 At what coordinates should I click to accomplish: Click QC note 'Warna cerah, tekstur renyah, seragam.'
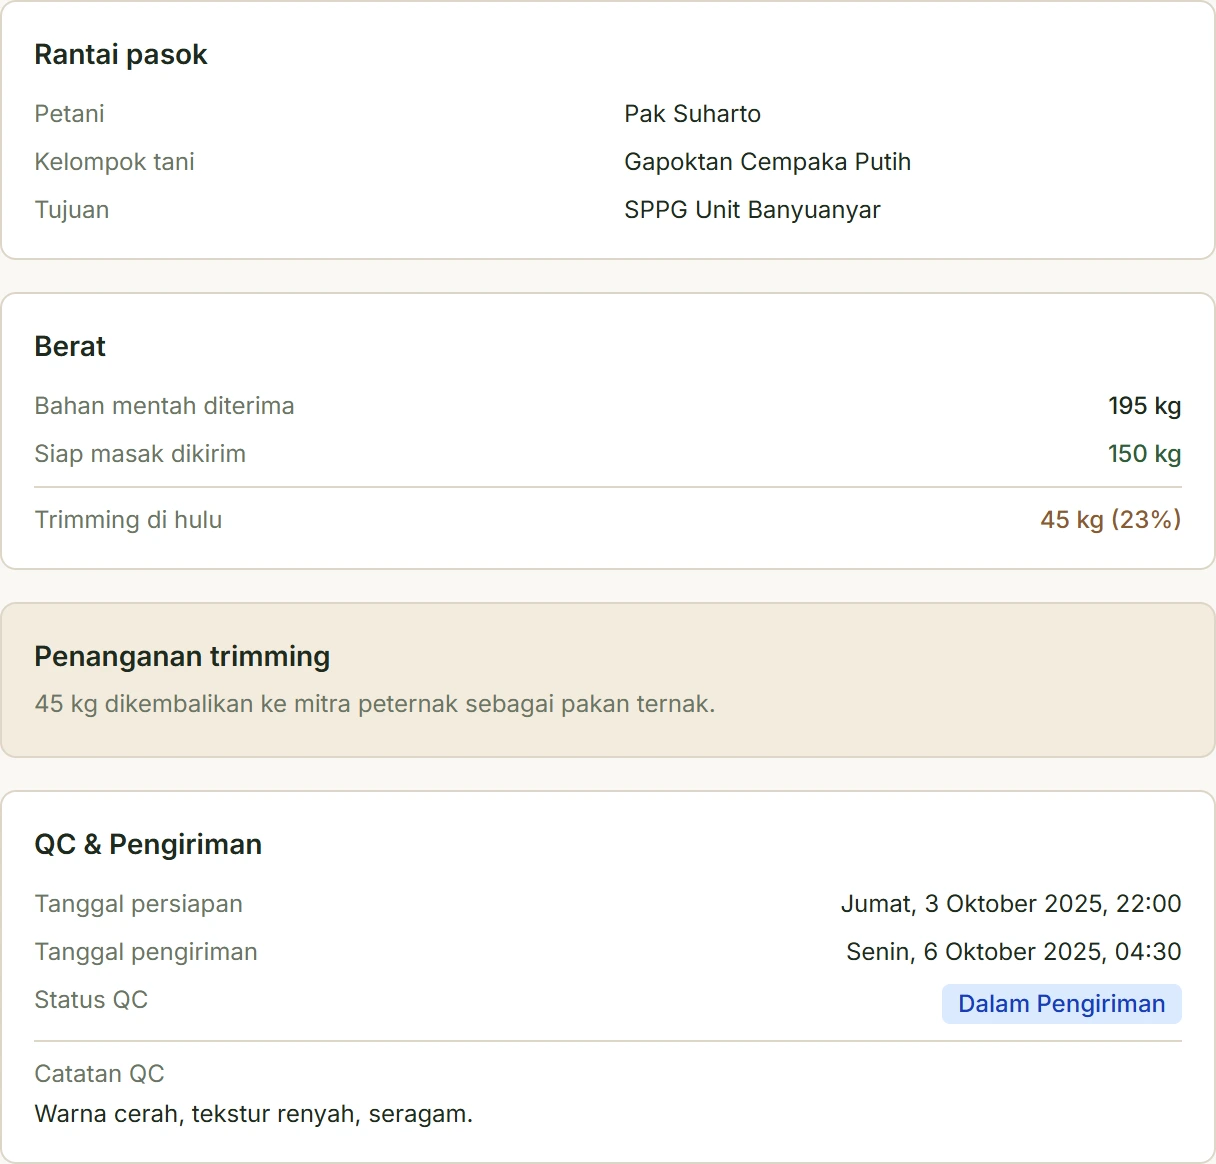(254, 1114)
